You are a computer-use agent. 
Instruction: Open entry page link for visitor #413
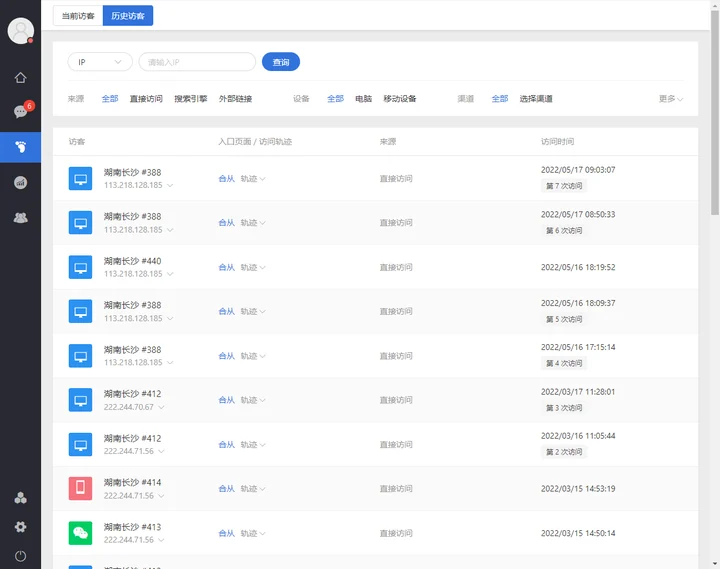coord(226,533)
